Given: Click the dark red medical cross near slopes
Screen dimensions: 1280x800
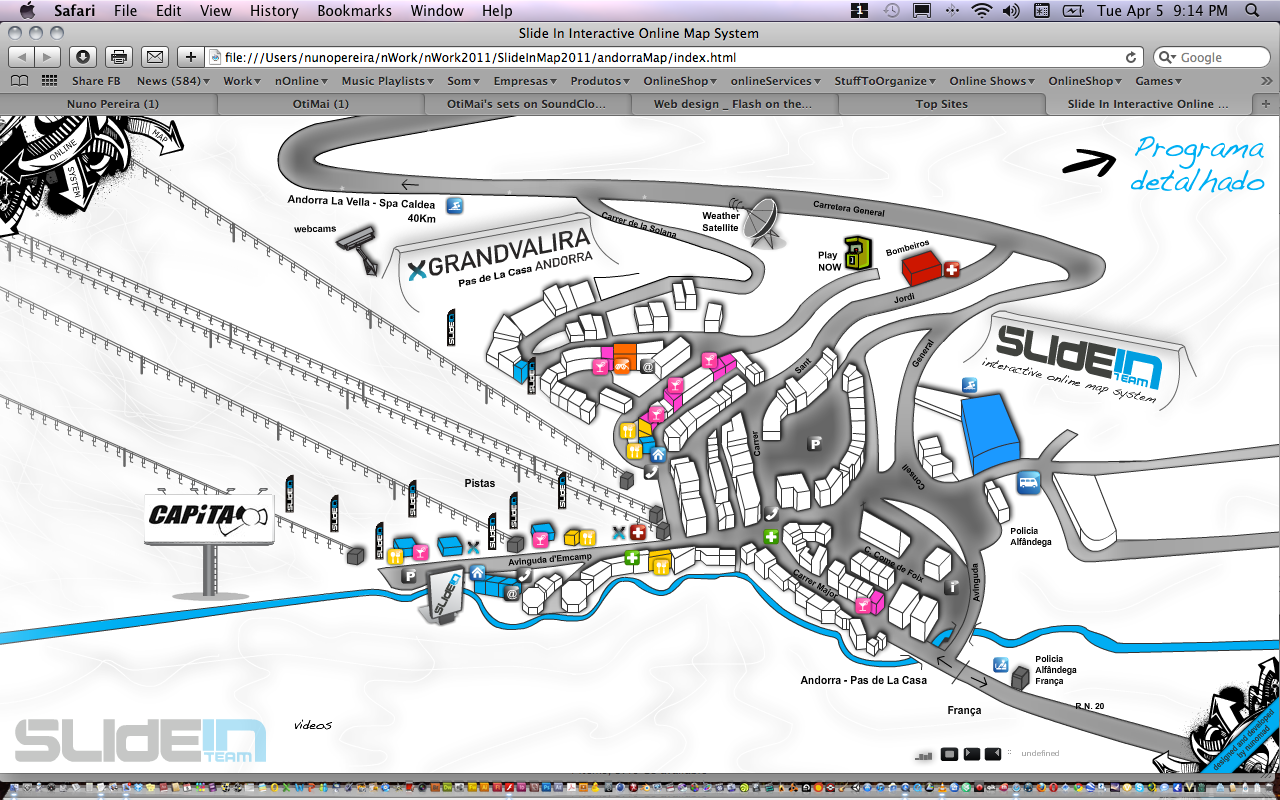Looking at the screenshot, I should pos(636,533).
